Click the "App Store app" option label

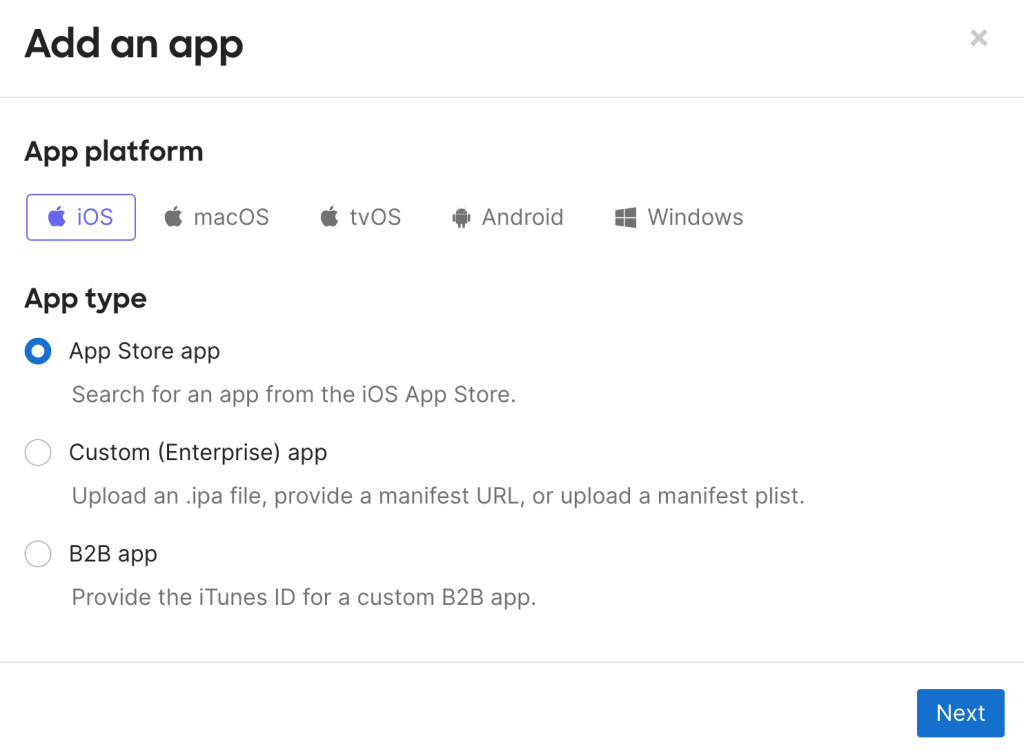pyautogui.click(x=144, y=351)
